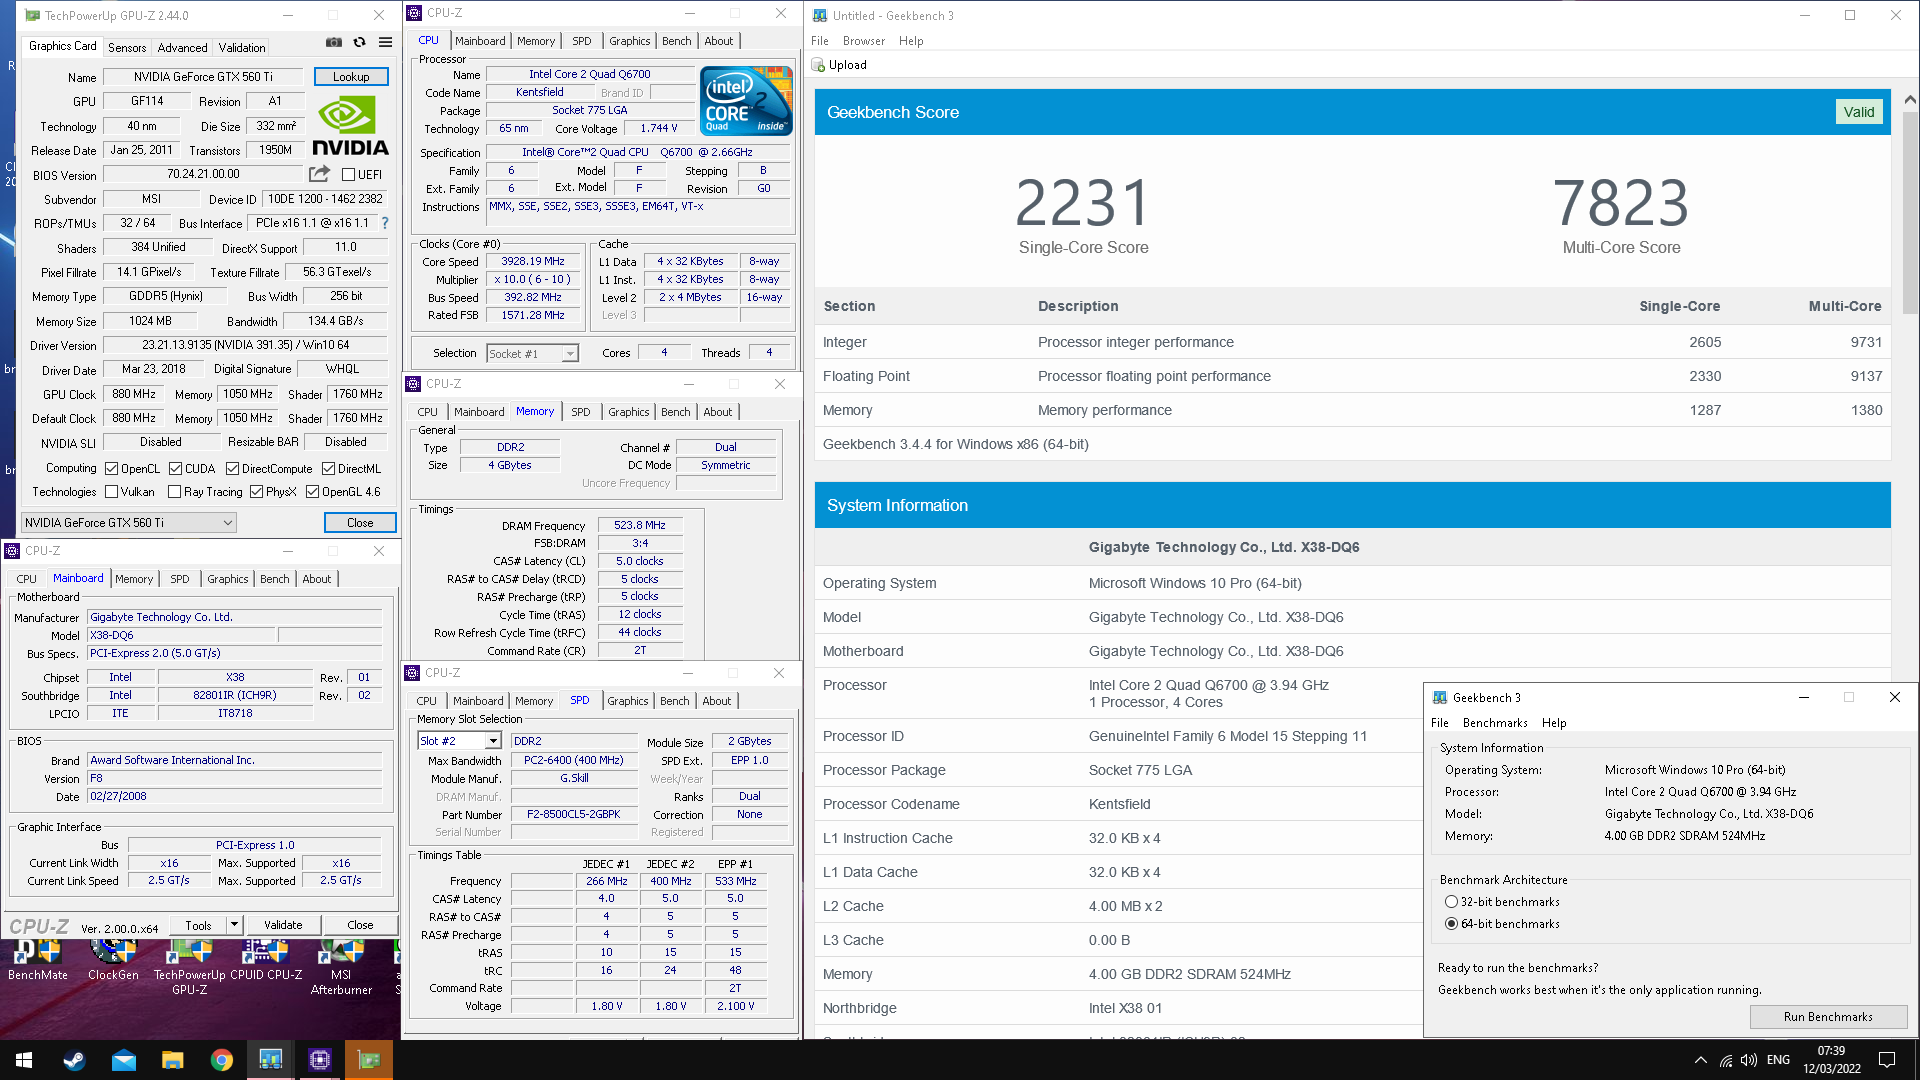Open the volume control in system tray
The image size is (1920, 1080).
click(1749, 1060)
